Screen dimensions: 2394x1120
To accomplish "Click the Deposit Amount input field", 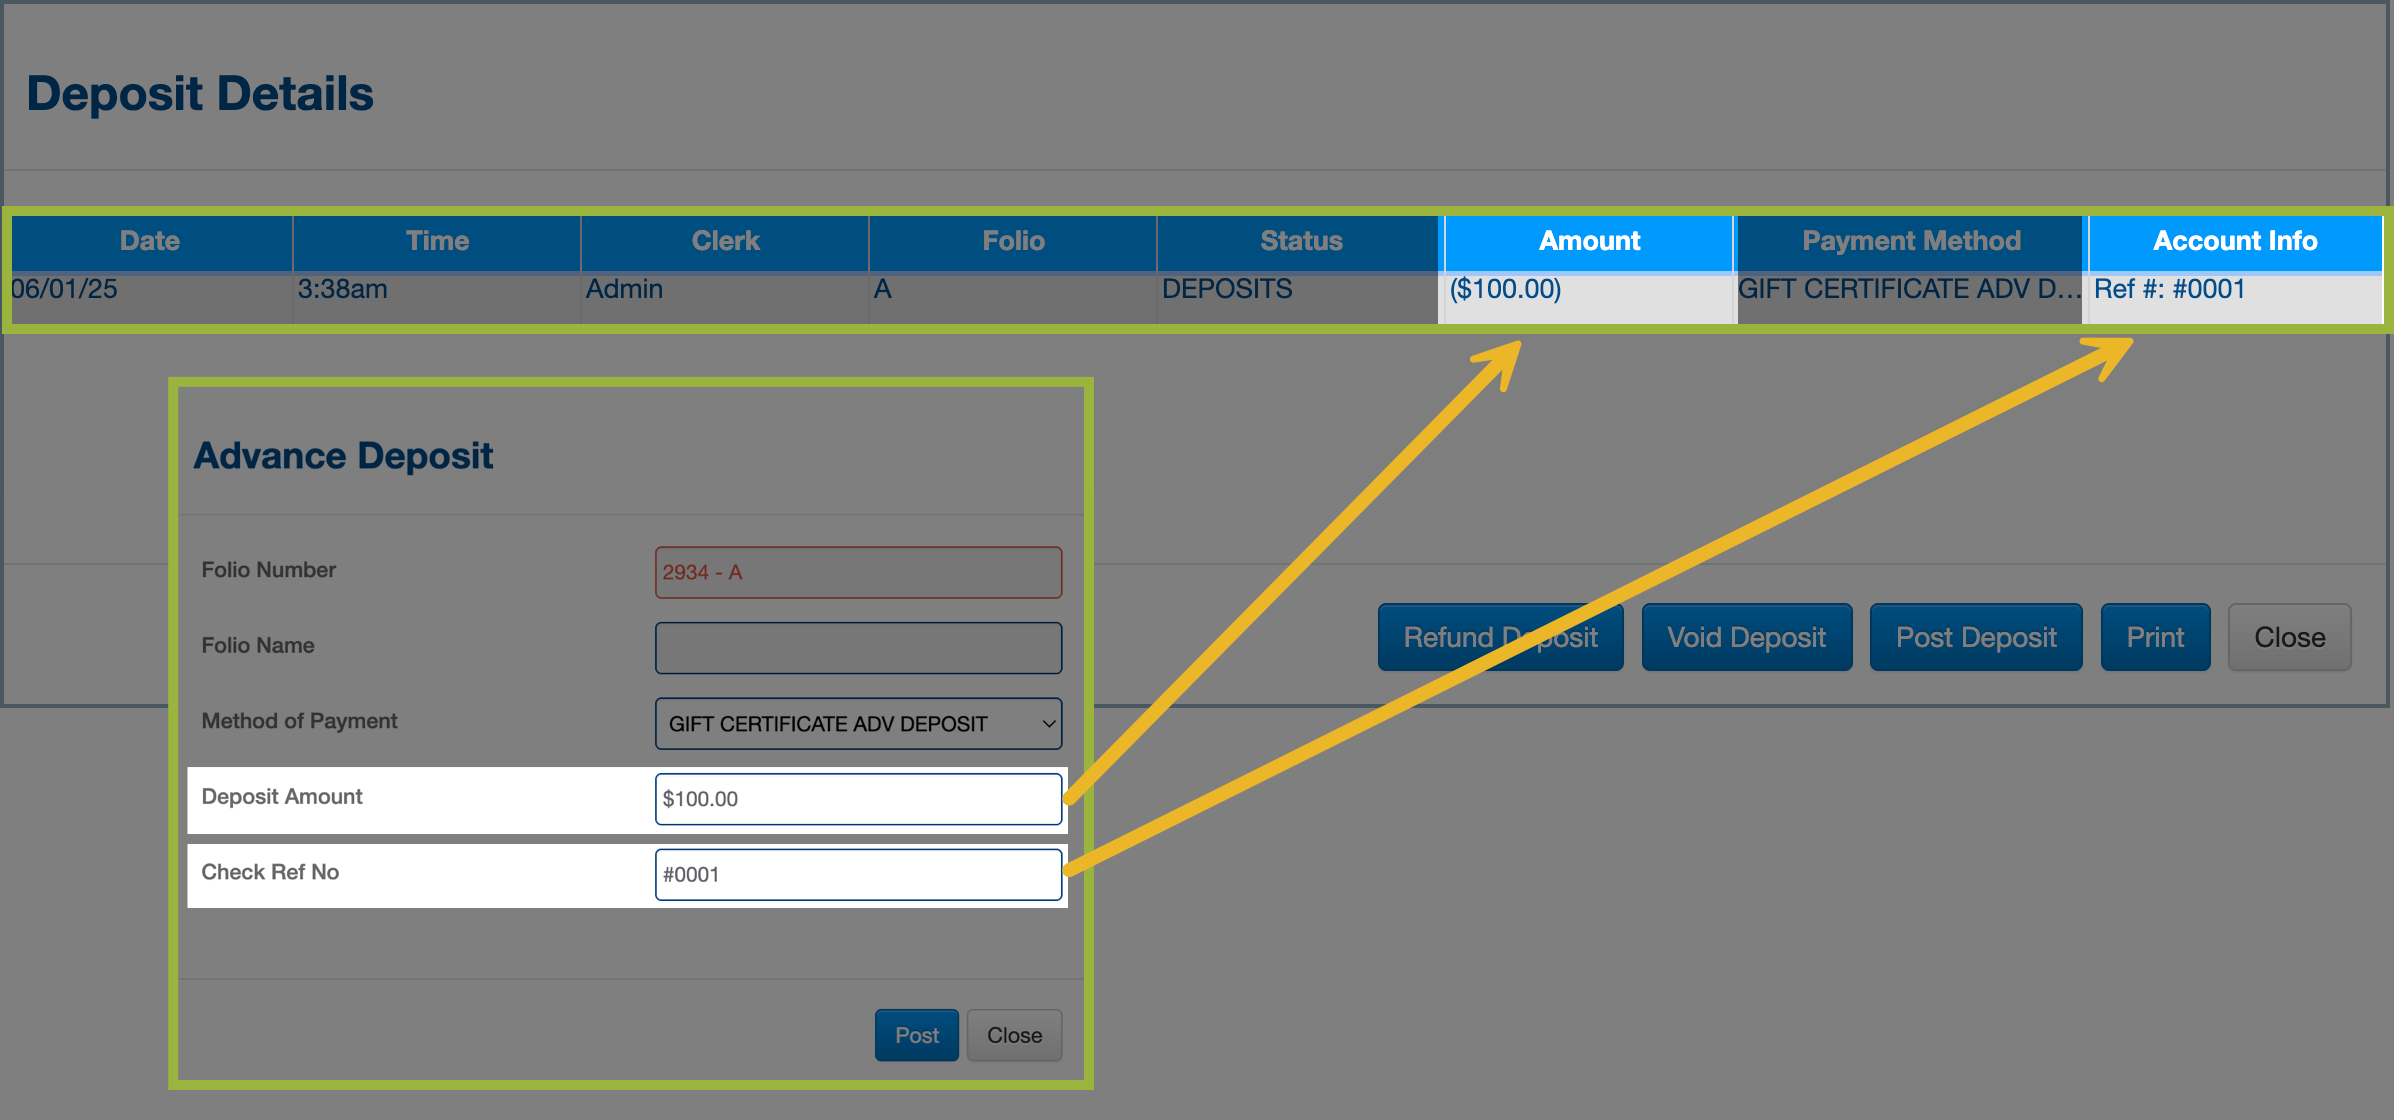I will coord(858,799).
